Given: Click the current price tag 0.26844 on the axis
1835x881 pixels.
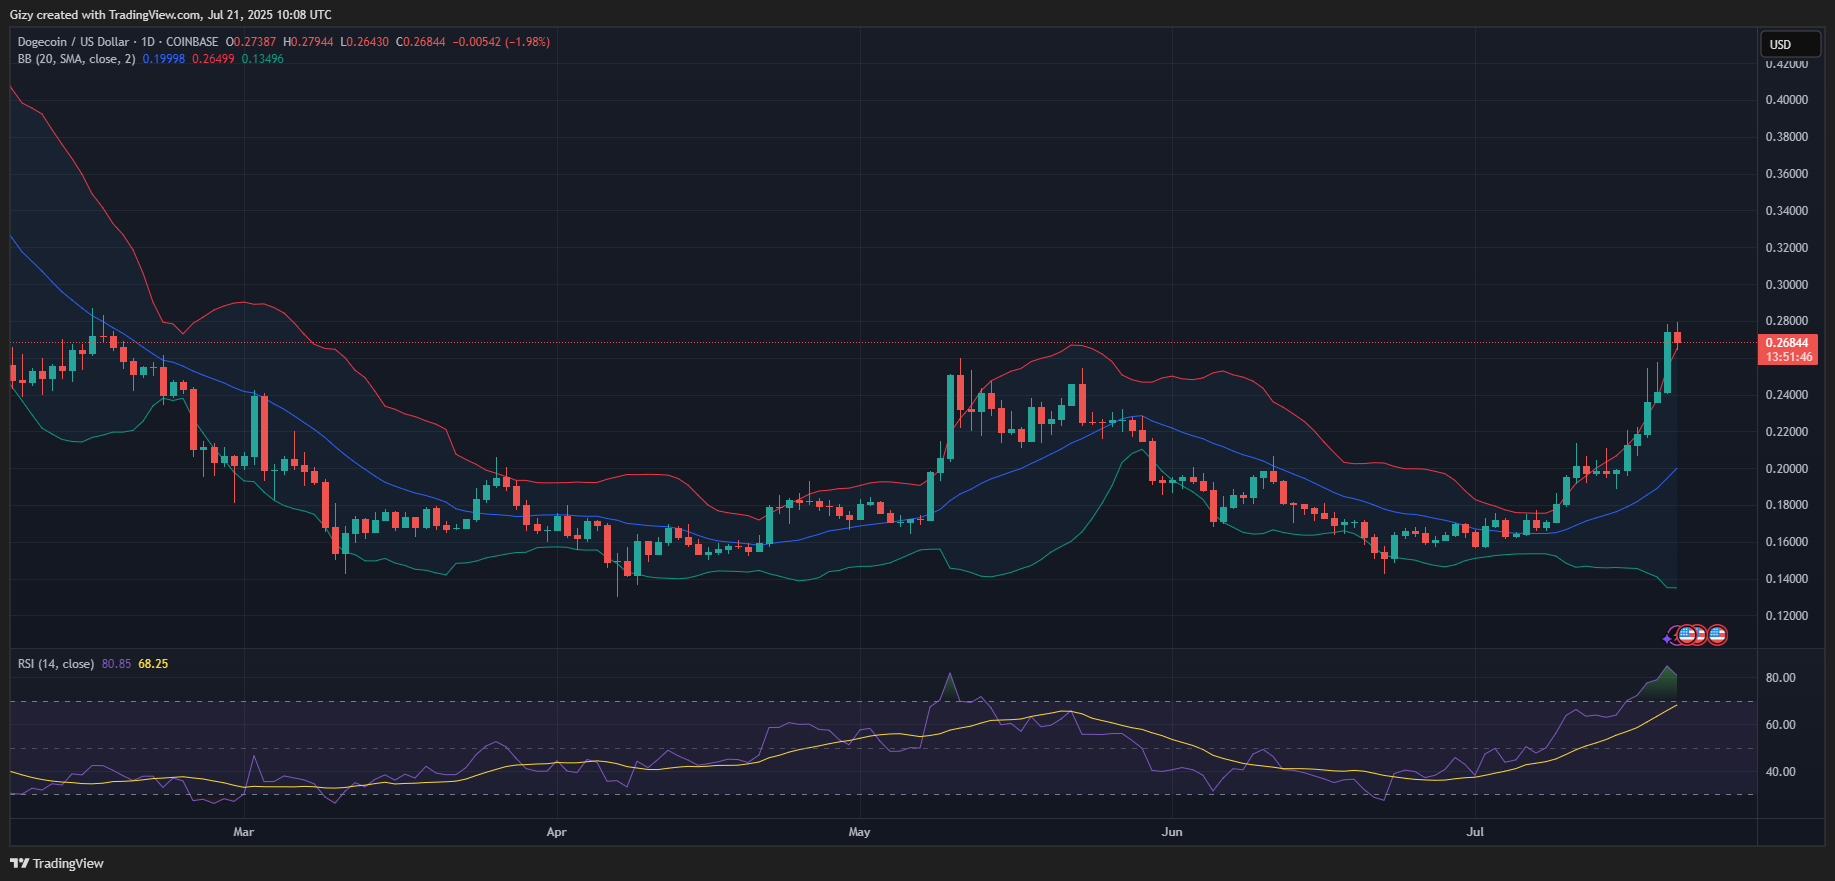Looking at the screenshot, I should [1787, 343].
